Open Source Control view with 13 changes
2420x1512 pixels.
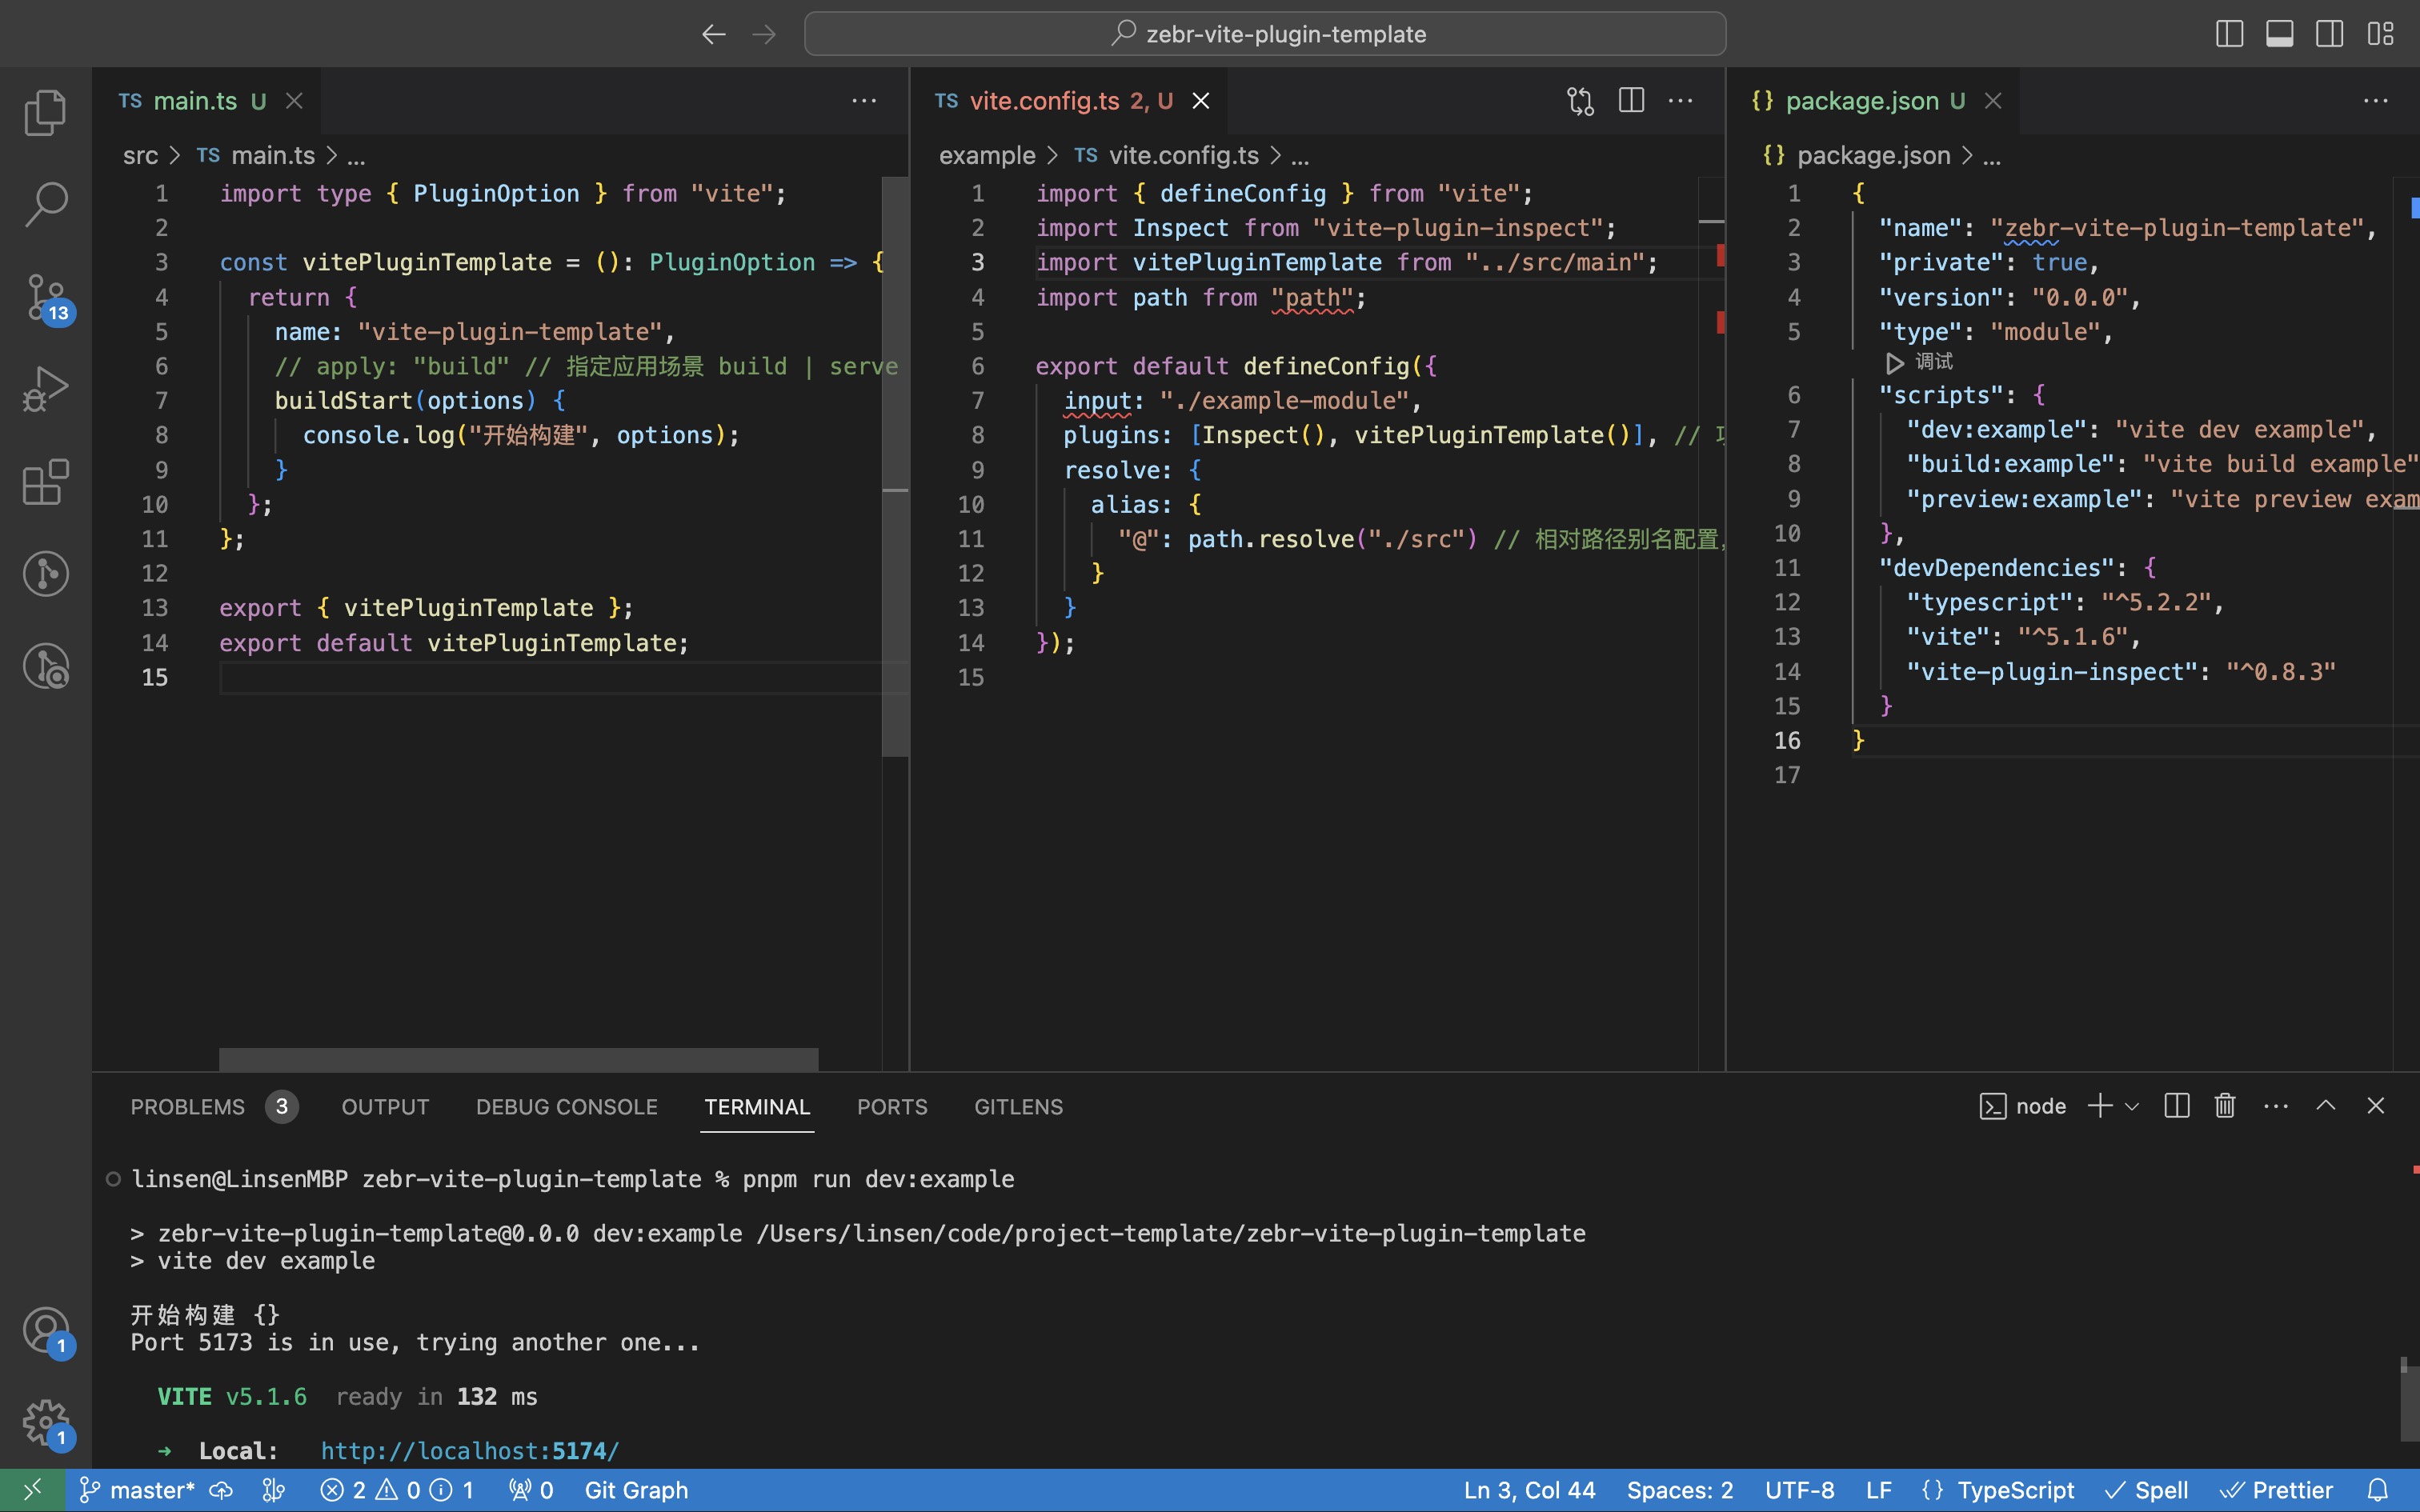[x=45, y=297]
